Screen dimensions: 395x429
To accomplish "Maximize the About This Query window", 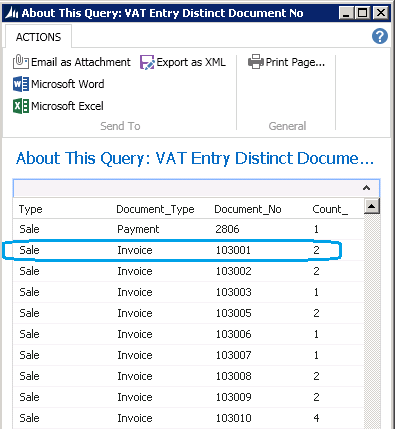I will [363, 13].
